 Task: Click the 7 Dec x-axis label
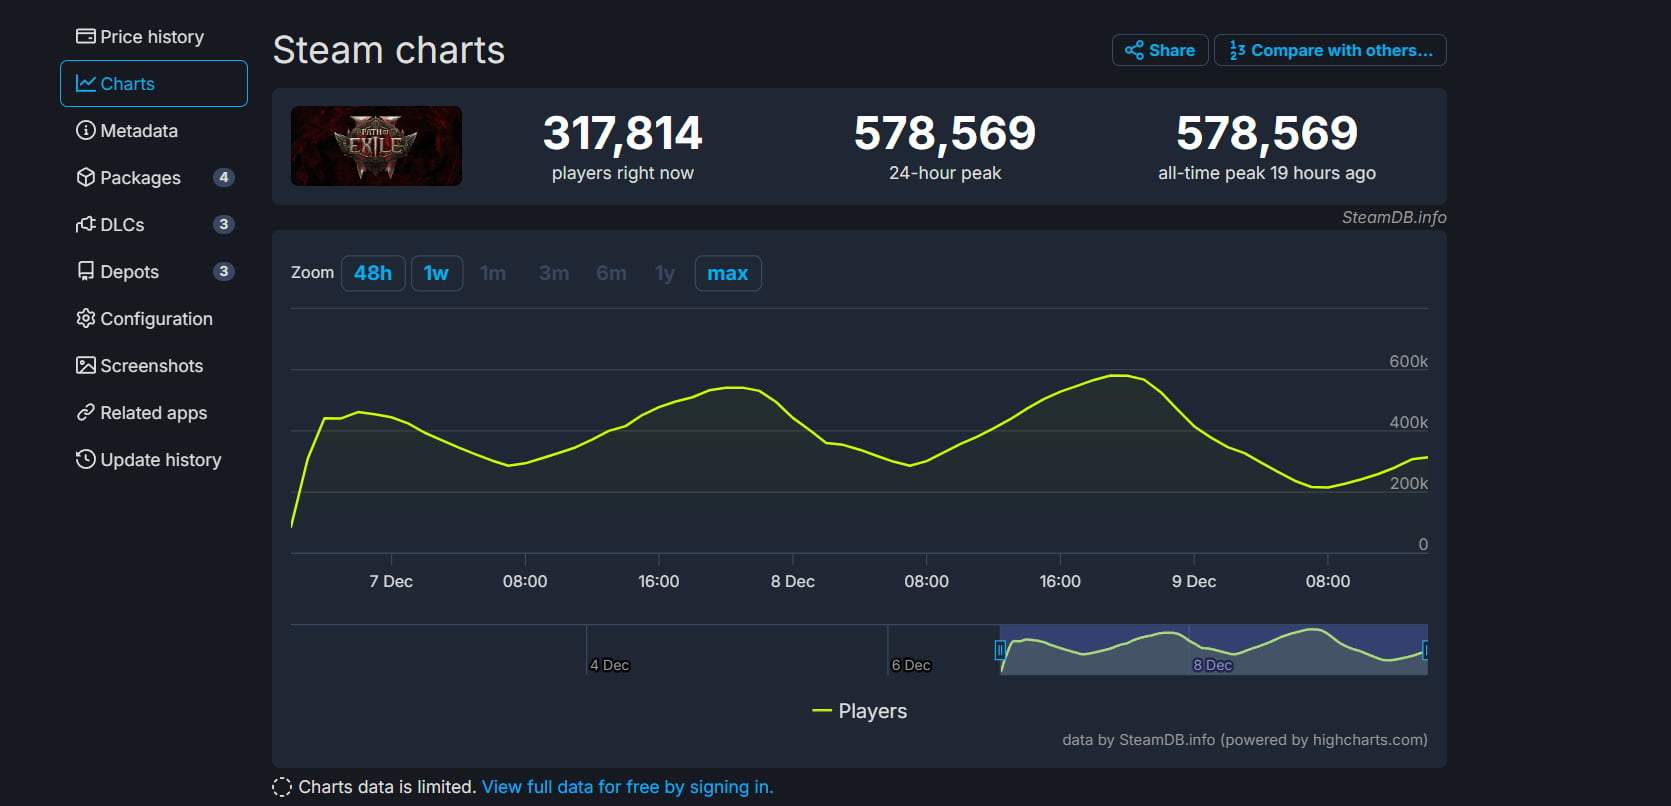391,581
